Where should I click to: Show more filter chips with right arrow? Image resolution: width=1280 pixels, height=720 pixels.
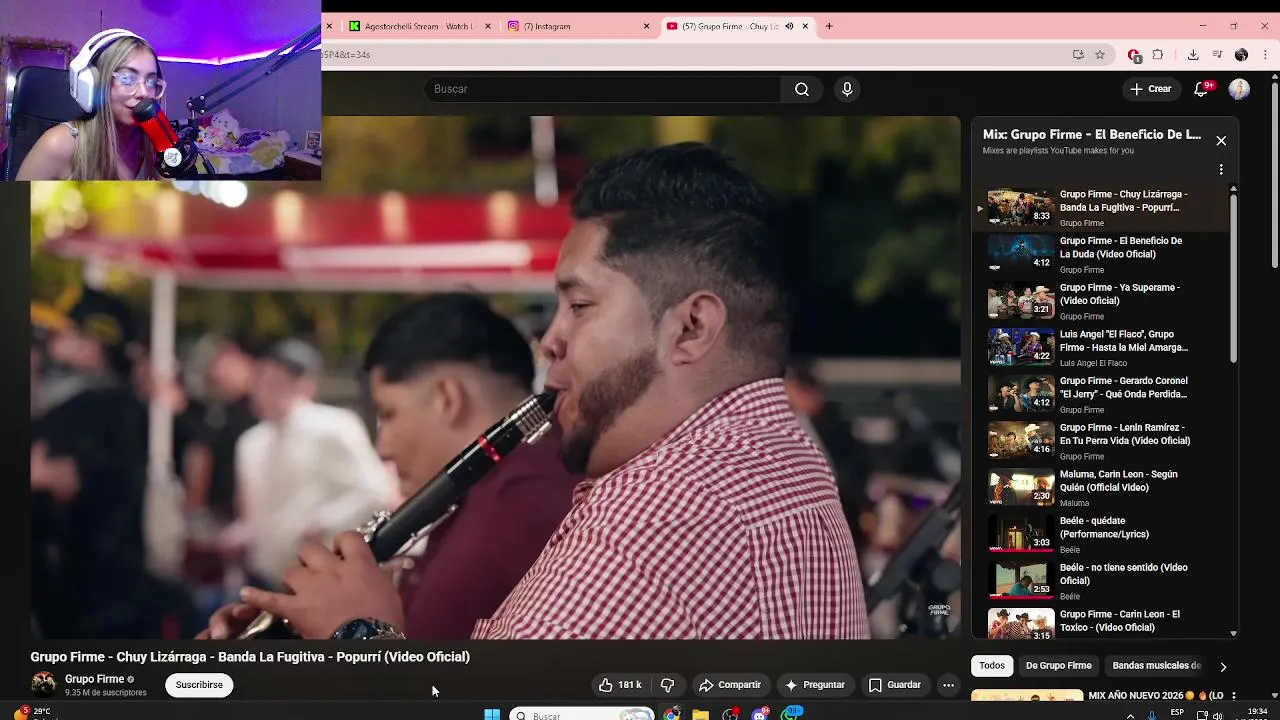1222,666
